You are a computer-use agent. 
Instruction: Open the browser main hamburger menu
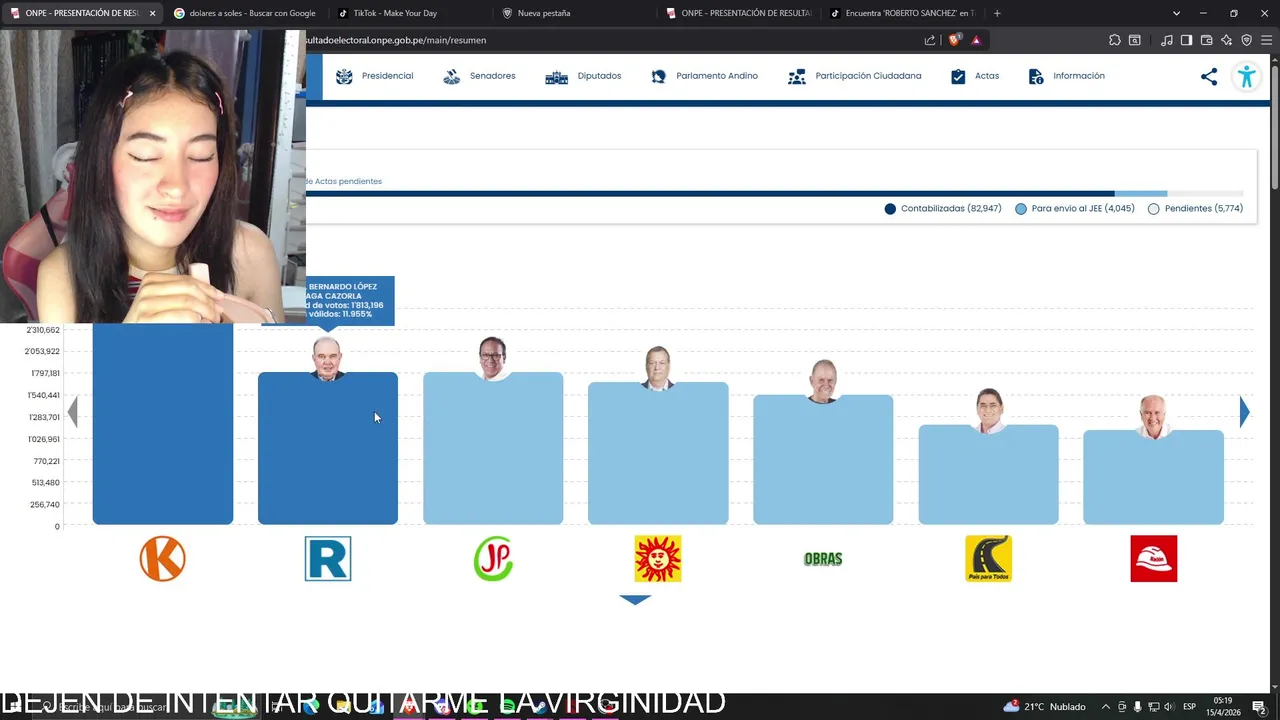(x=1266, y=40)
